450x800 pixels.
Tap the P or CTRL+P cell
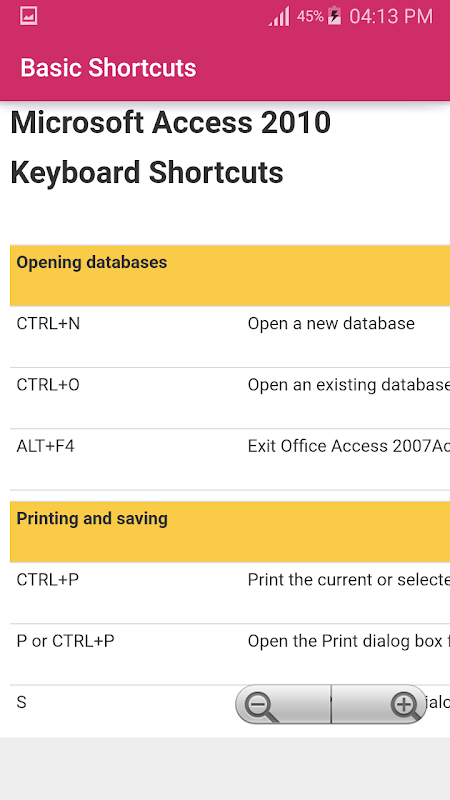coord(65,641)
